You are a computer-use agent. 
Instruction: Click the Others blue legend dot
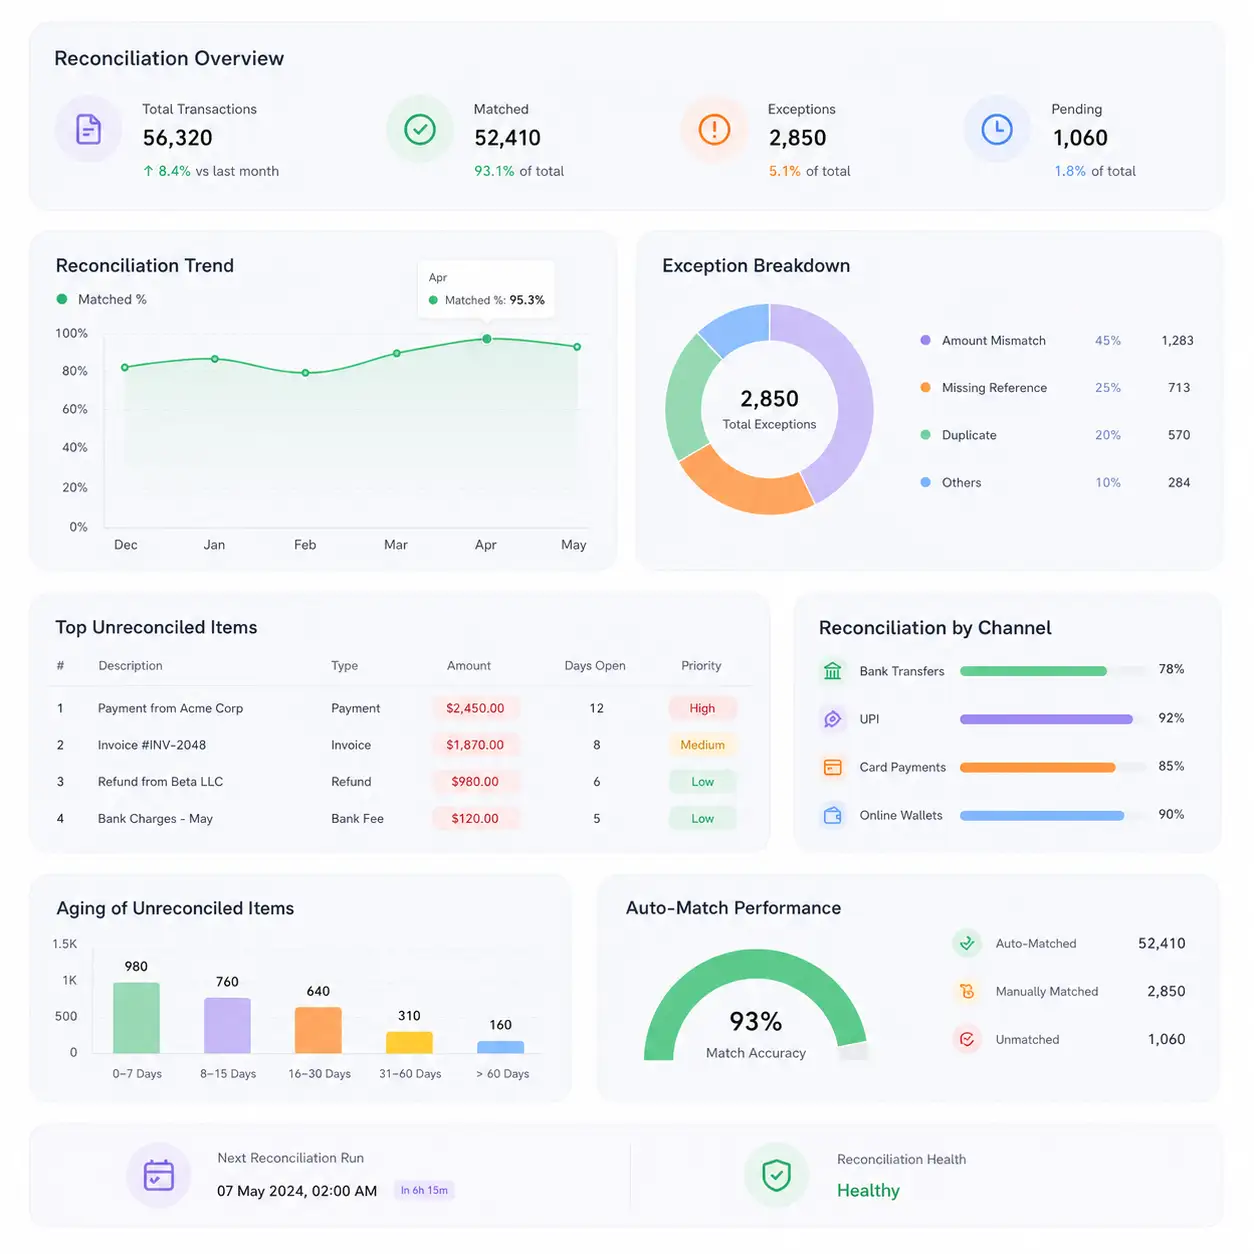(x=925, y=482)
